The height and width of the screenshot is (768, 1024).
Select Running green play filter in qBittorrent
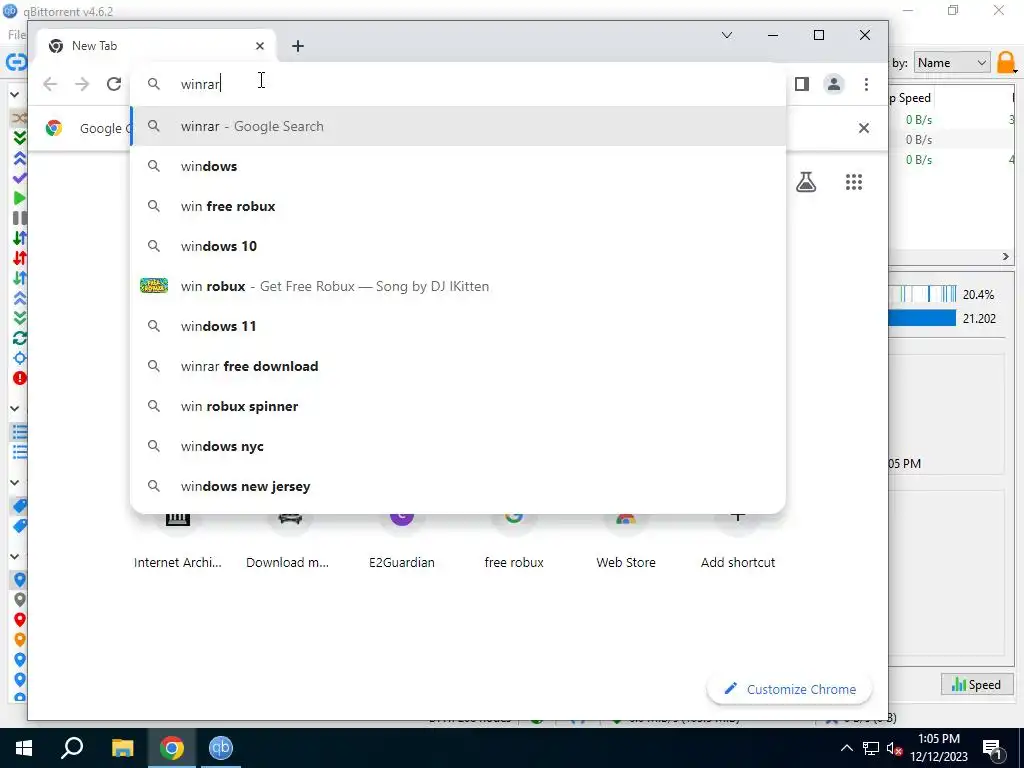20,198
